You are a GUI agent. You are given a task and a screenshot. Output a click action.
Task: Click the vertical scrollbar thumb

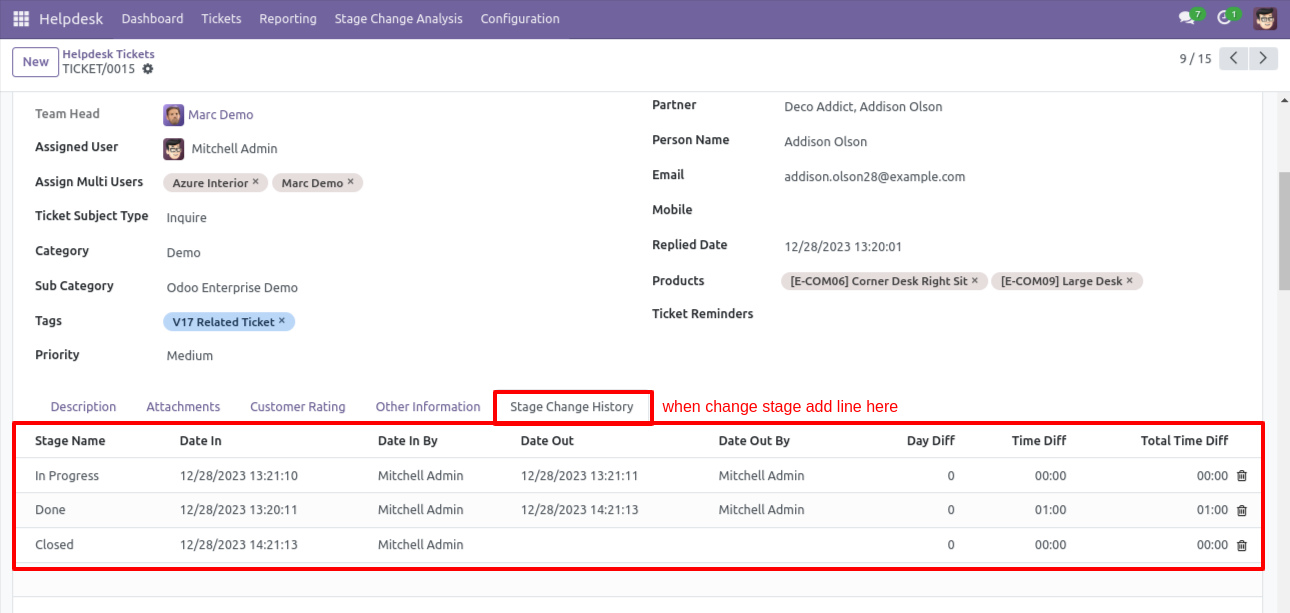(1284, 230)
